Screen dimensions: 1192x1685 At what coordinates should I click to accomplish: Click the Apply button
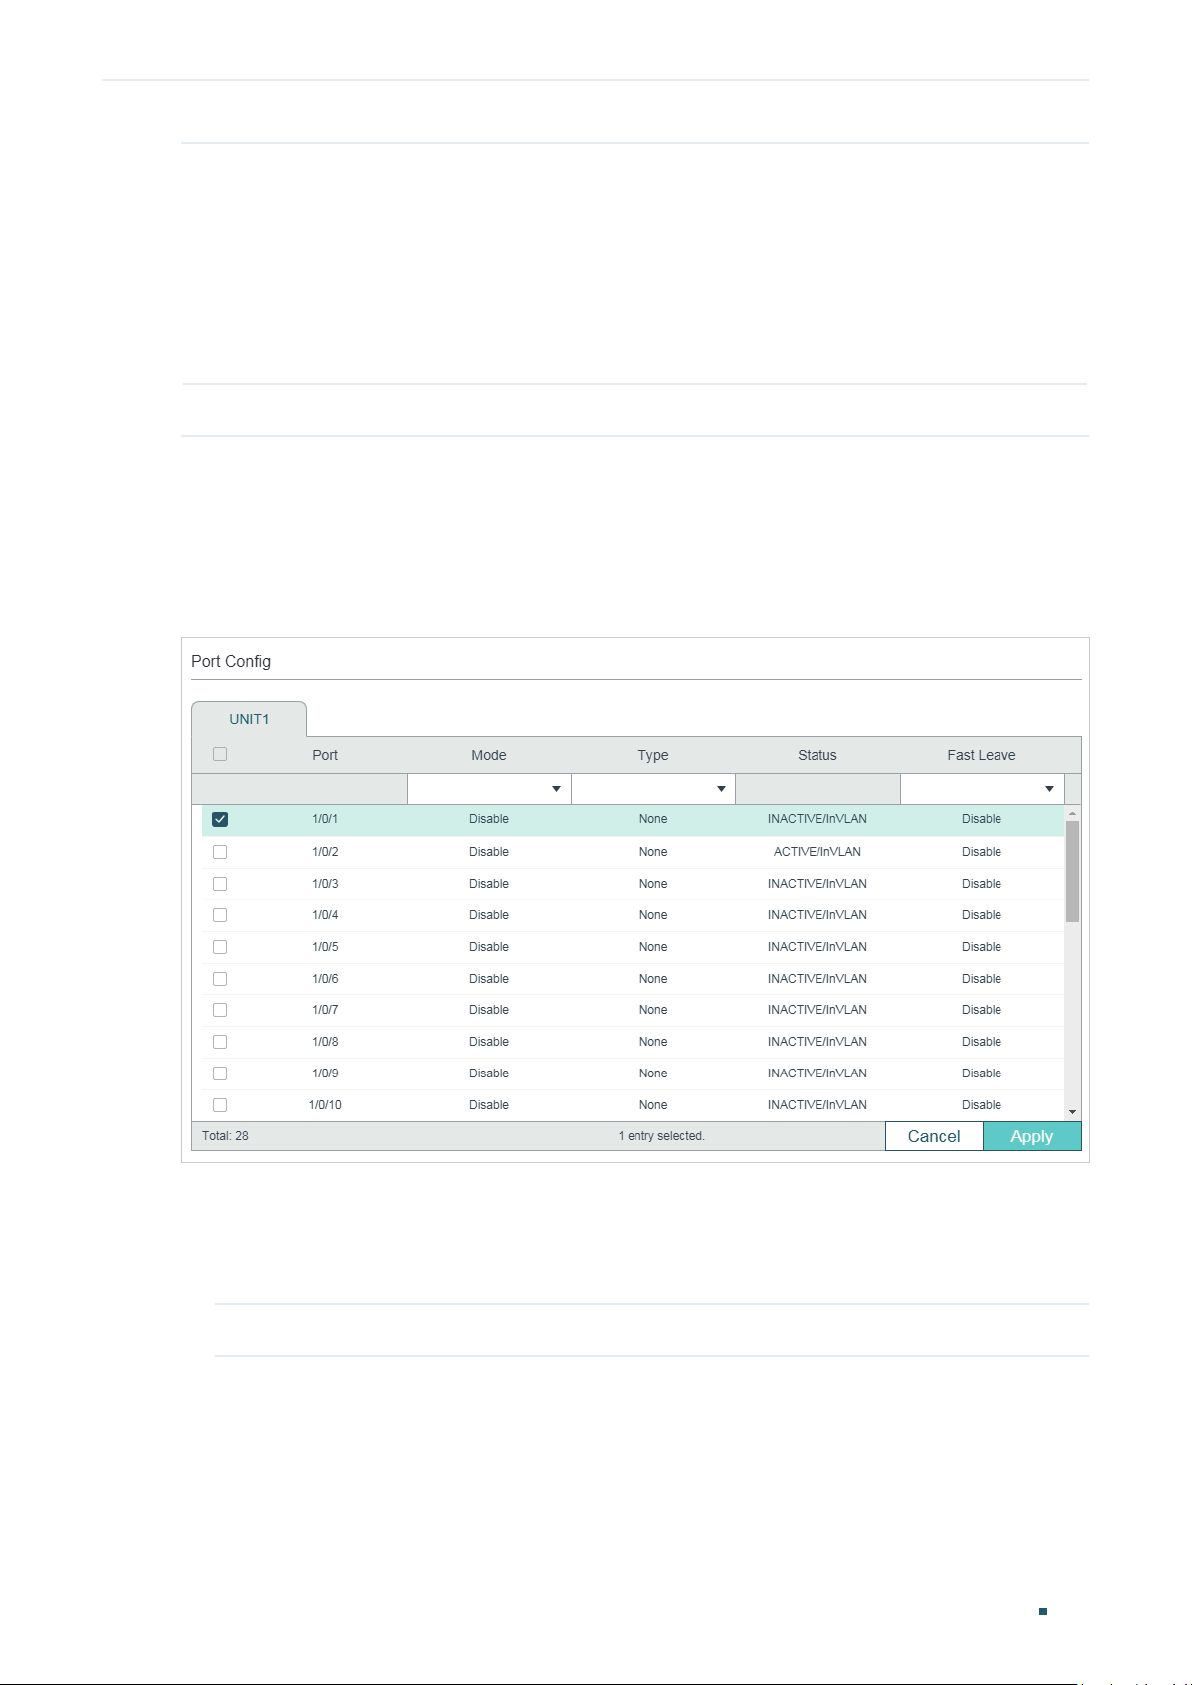pyautogui.click(x=1032, y=1136)
